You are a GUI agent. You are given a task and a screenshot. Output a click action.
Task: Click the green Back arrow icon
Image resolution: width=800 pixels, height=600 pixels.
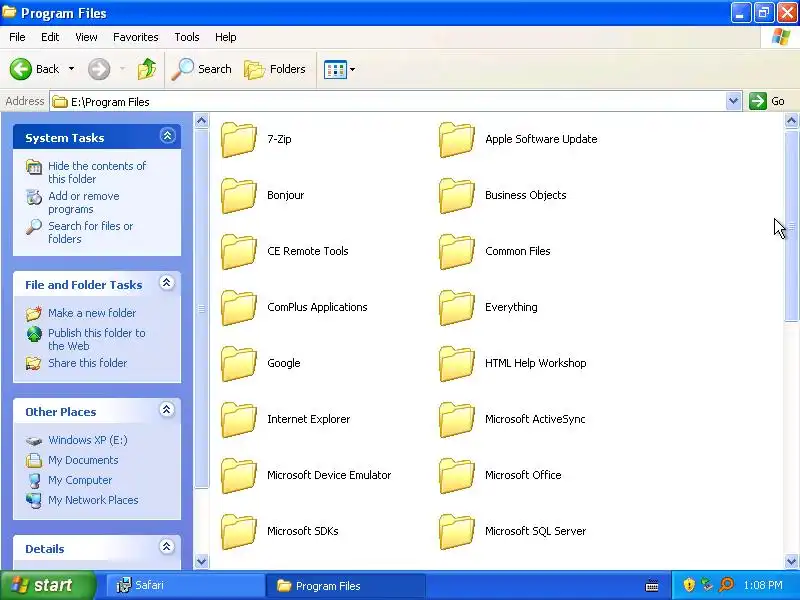[21, 69]
